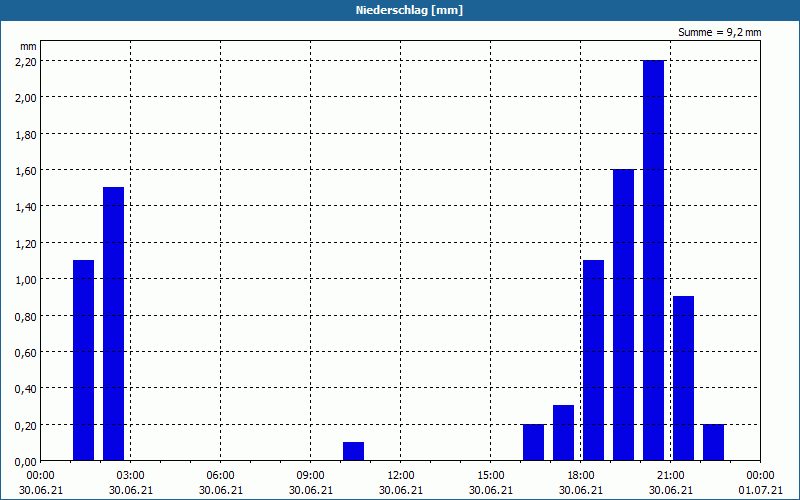Click the 2,20 y-axis label
Viewport: 800px width, 500px height.
click(x=26, y=61)
